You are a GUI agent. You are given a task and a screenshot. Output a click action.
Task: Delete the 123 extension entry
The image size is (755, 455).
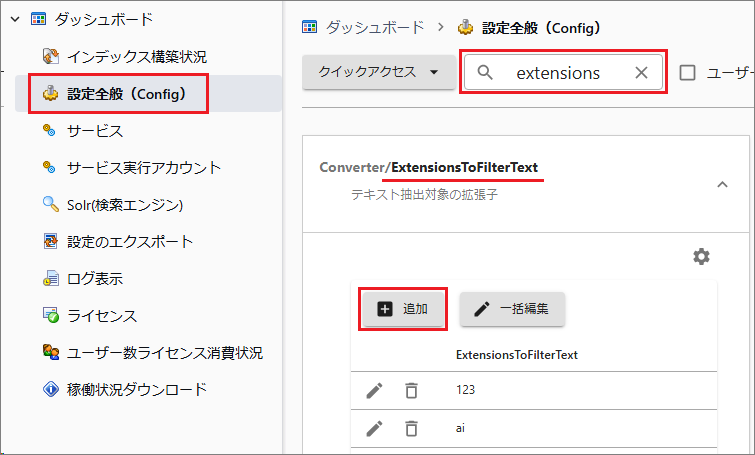tap(411, 390)
